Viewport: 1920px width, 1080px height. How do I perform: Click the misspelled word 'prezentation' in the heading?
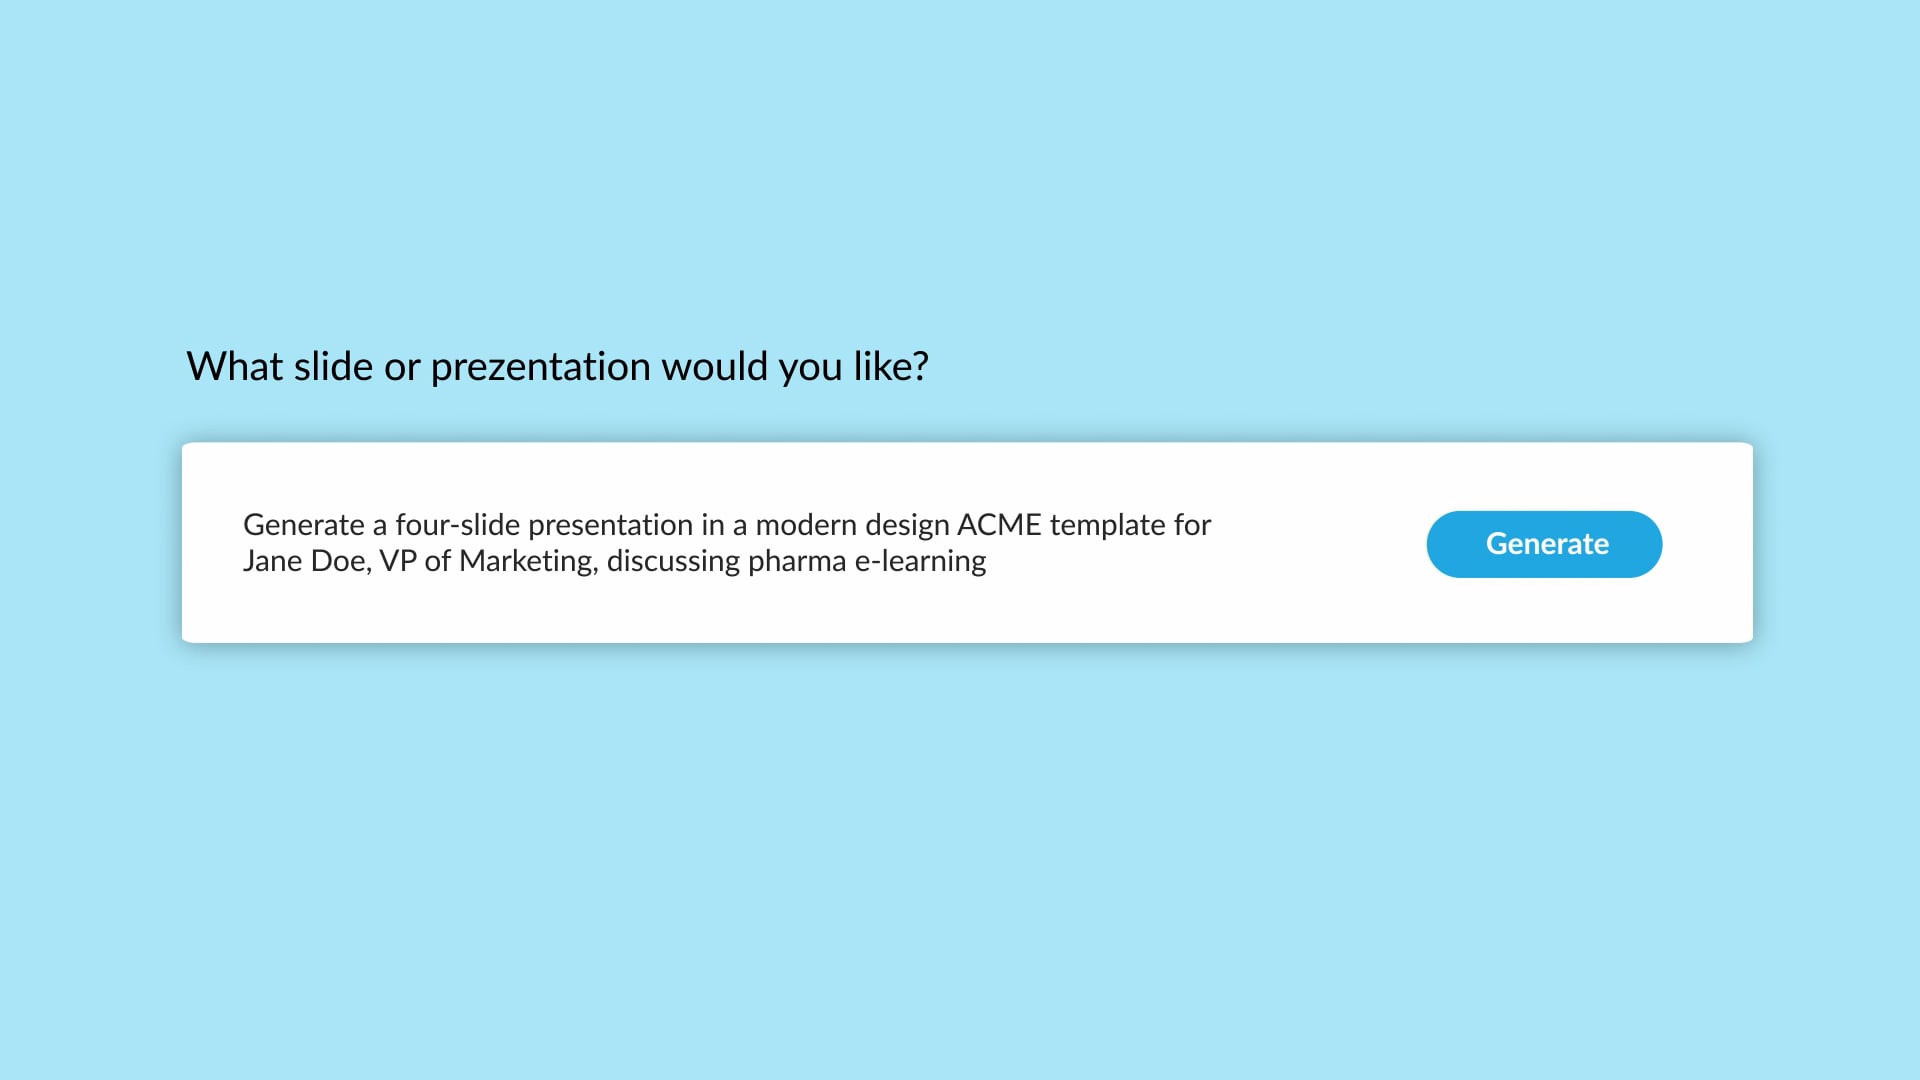[x=541, y=368]
